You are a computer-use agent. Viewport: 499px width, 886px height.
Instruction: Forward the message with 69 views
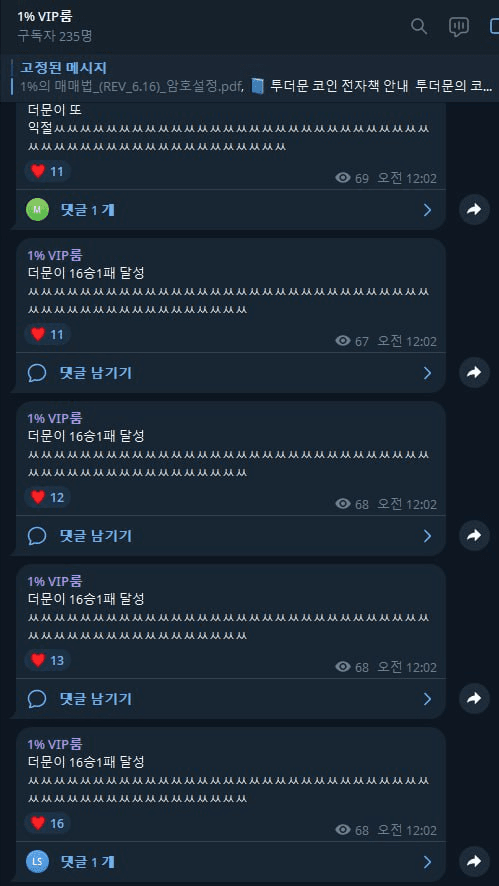click(474, 210)
